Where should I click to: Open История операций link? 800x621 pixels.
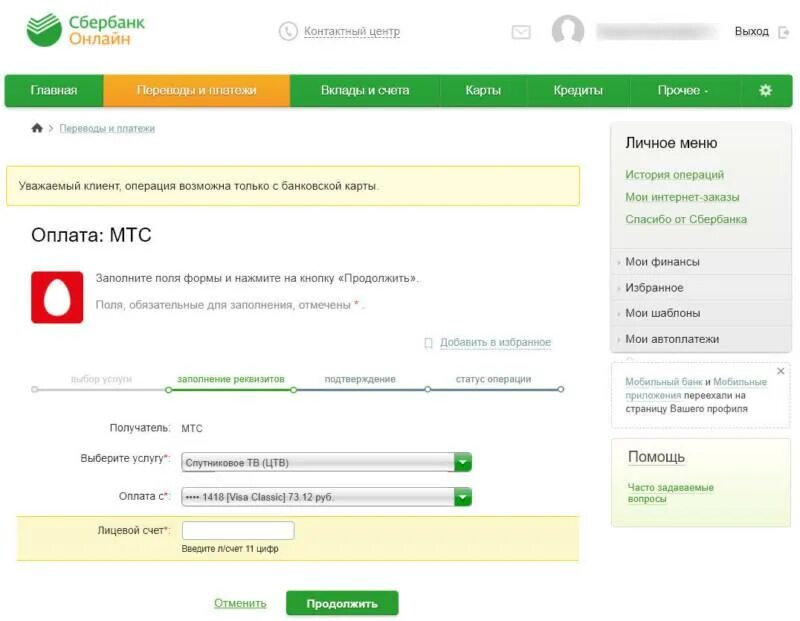tap(674, 175)
